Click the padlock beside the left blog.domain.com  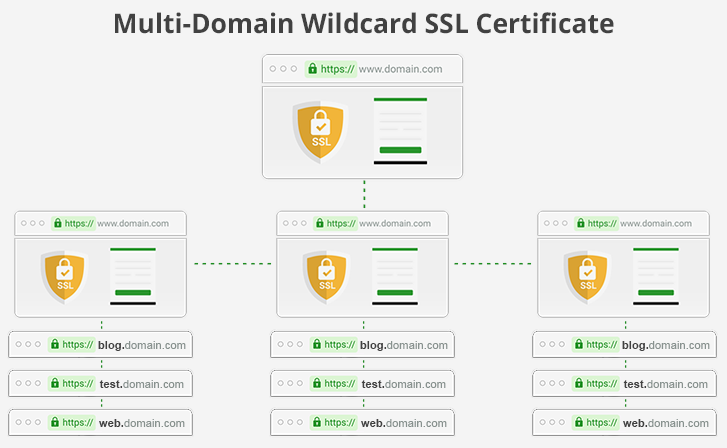click(x=55, y=345)
